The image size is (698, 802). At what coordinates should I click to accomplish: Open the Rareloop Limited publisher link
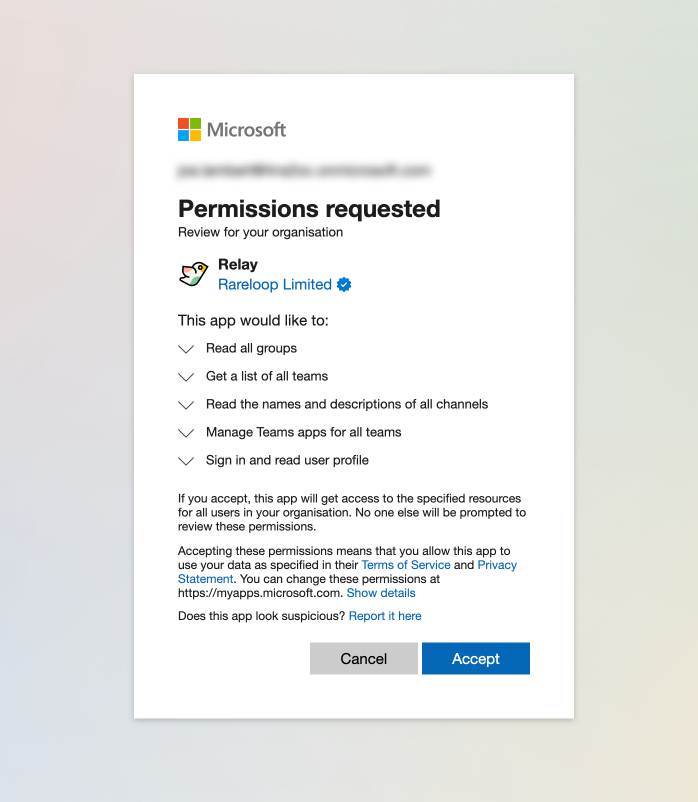click(275, 285)
